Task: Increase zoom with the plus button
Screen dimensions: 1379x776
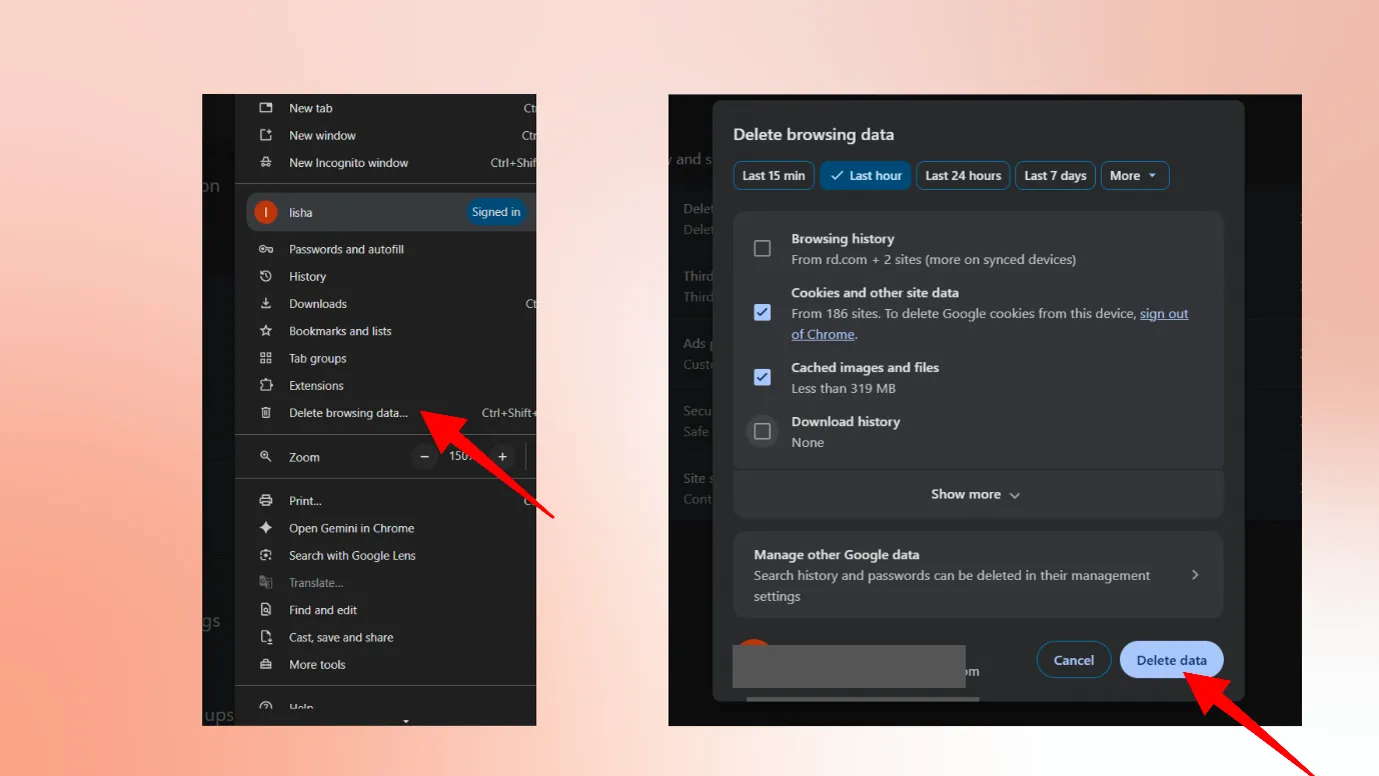Action: click(503, 456)
